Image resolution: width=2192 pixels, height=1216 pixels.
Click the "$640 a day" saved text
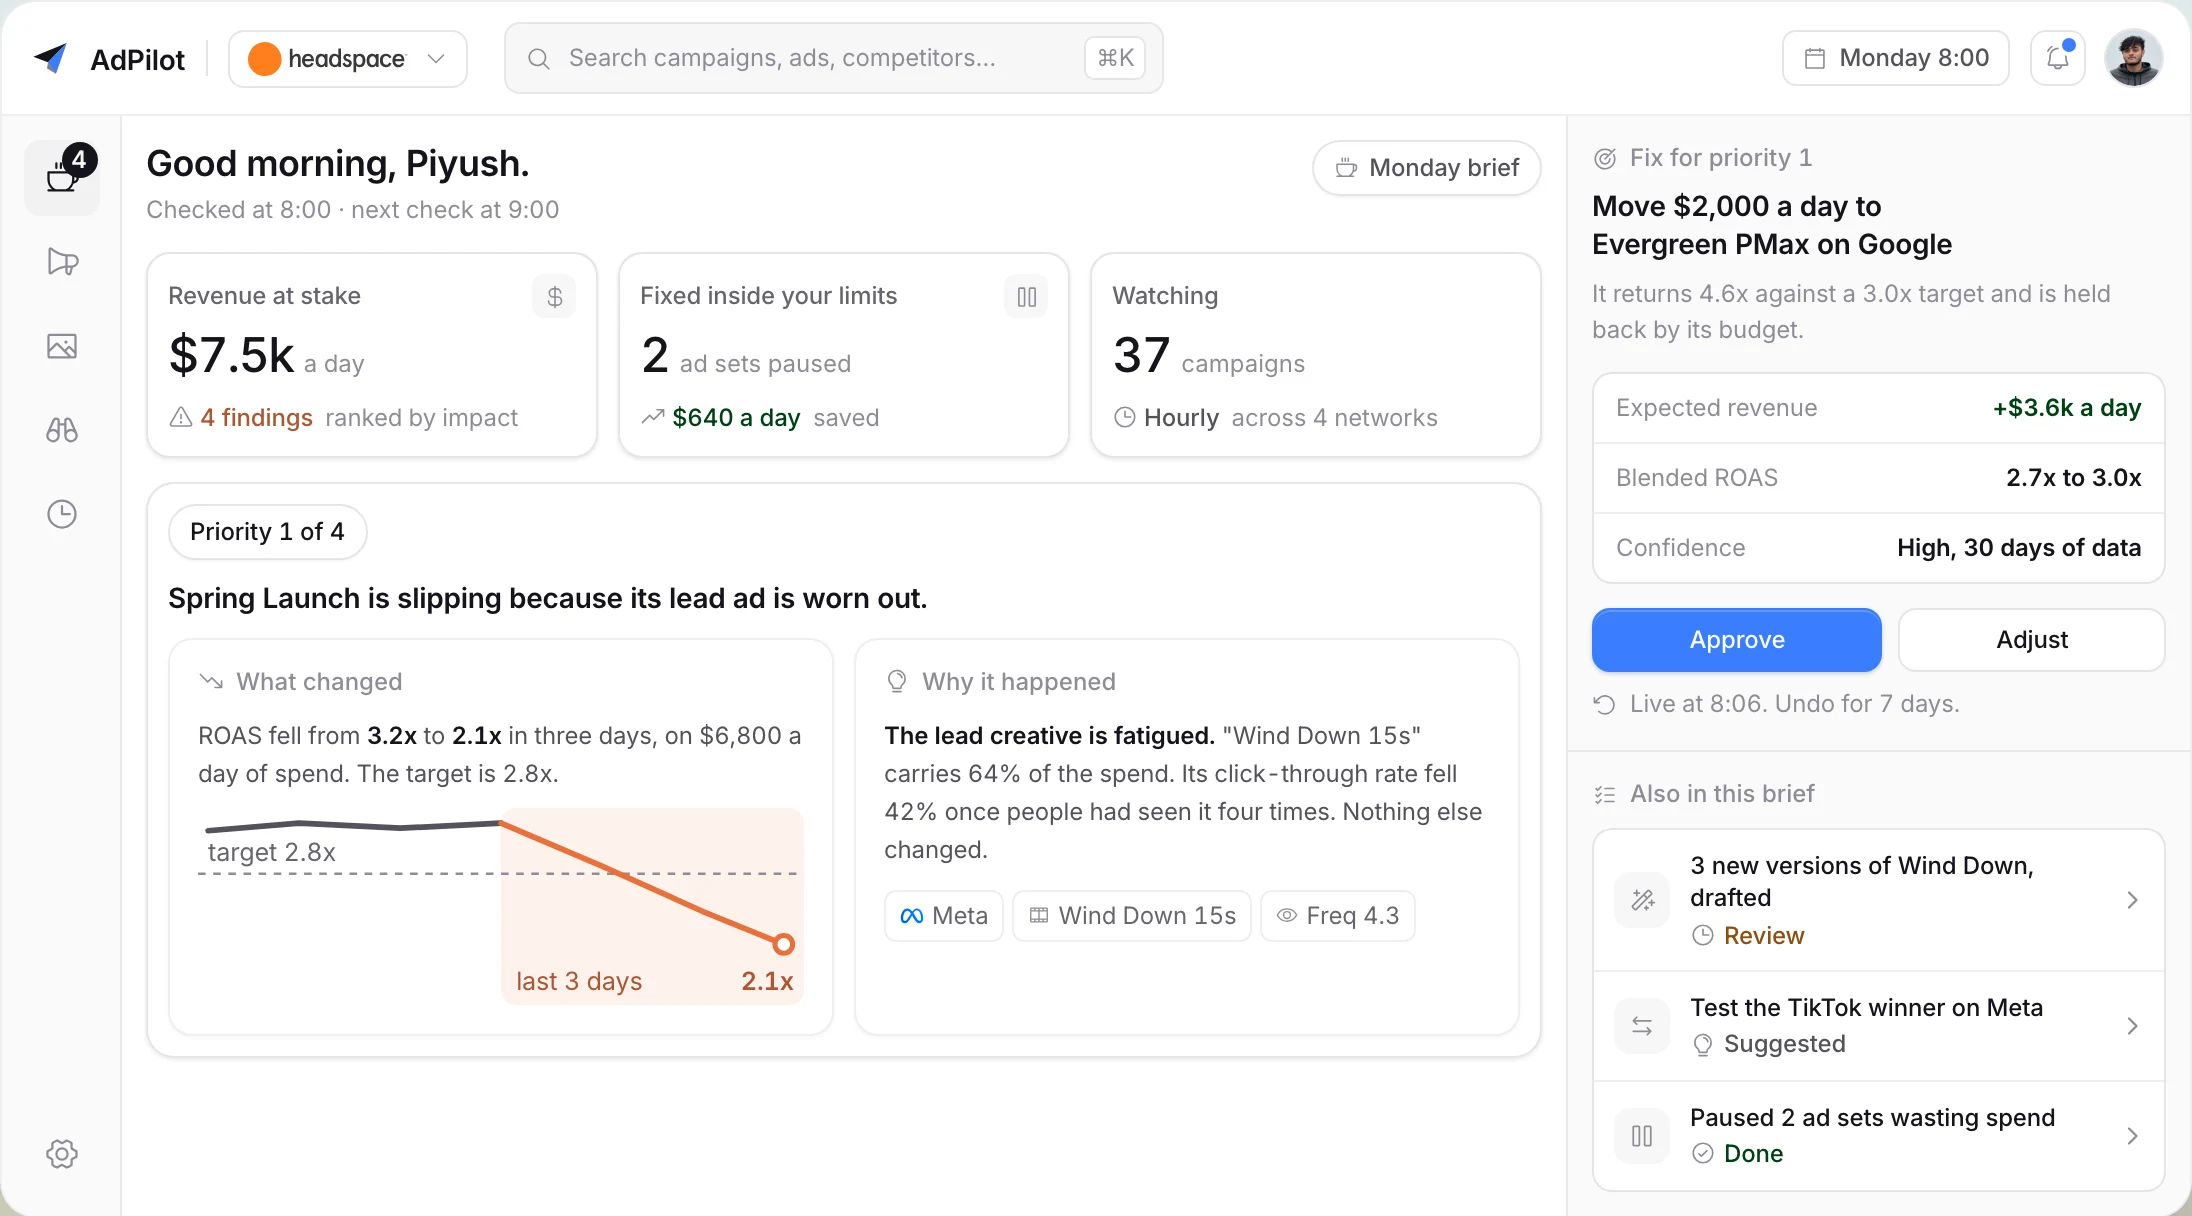736,418
